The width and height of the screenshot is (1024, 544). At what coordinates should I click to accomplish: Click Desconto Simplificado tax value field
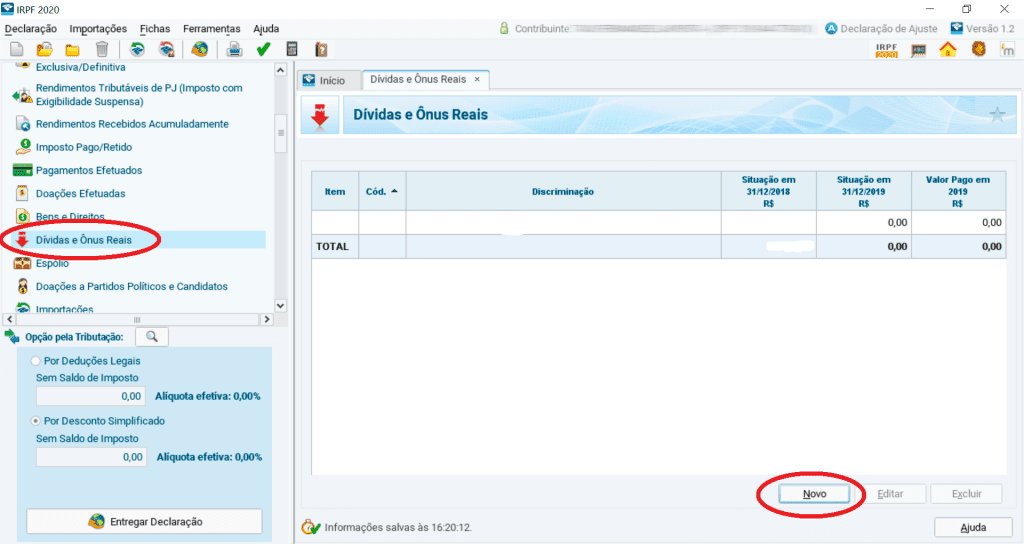click(91, 457)
